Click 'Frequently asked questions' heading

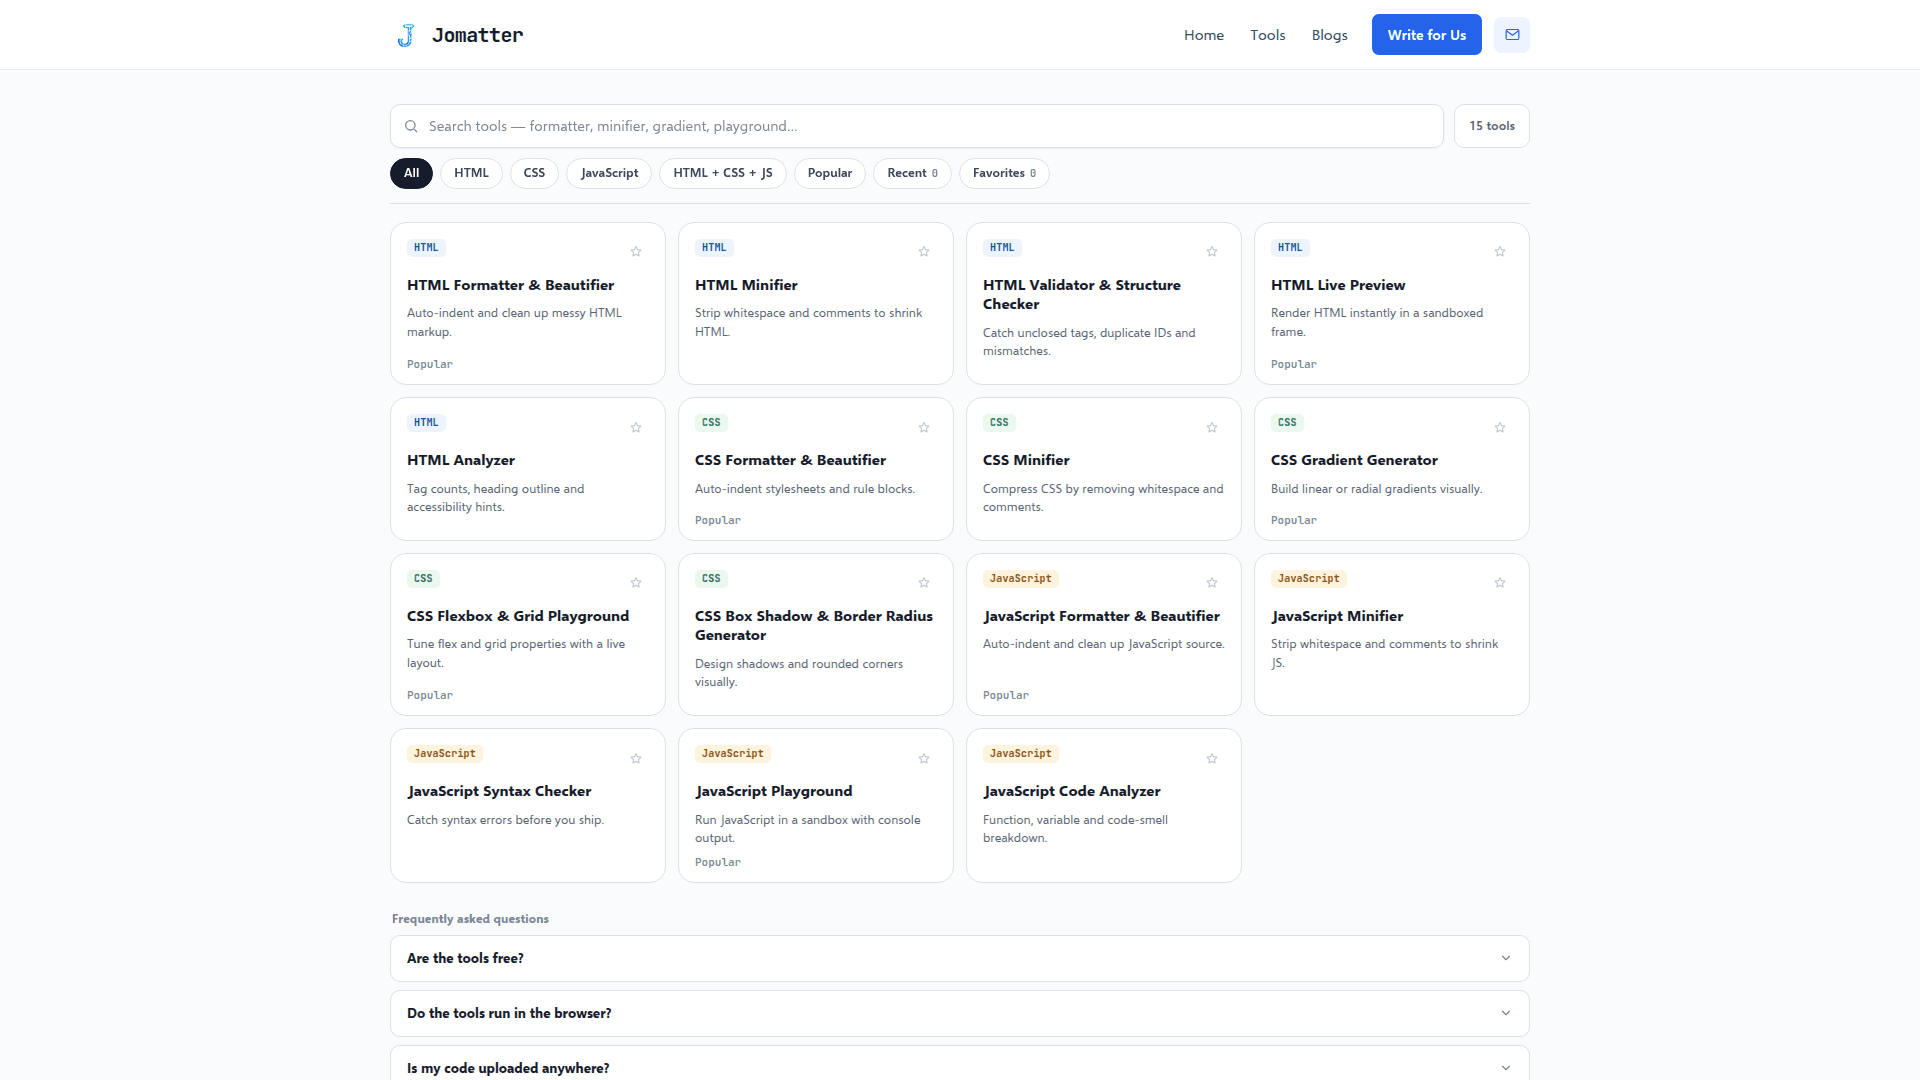470,919
